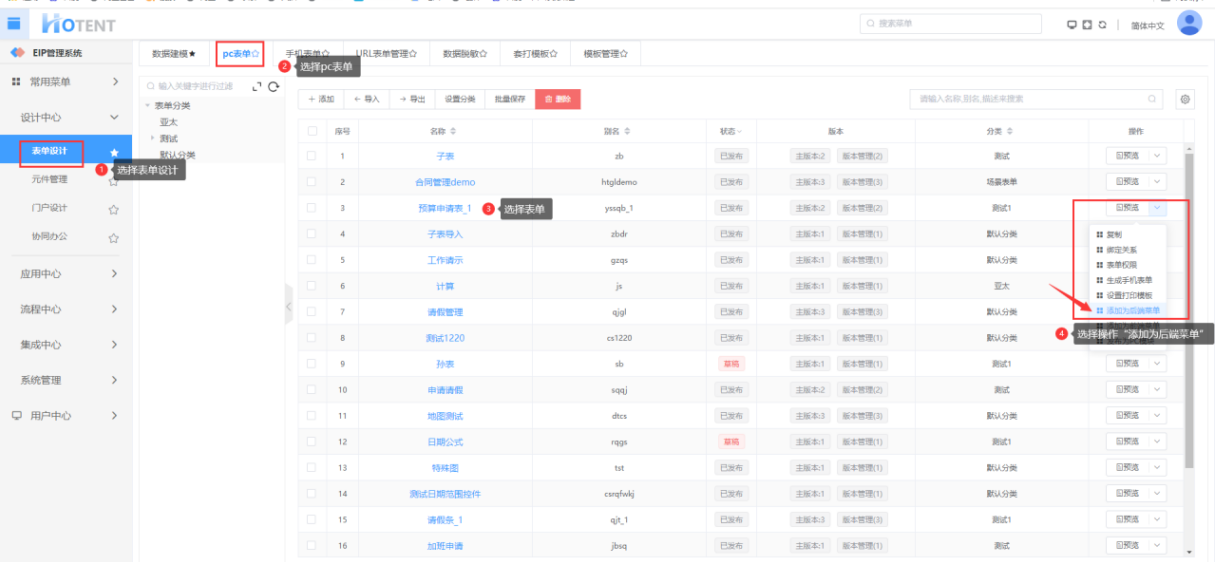This screenshot has height=562, width=1218.
Task: Click the form name search input field
Action: tap(1030, 99)
